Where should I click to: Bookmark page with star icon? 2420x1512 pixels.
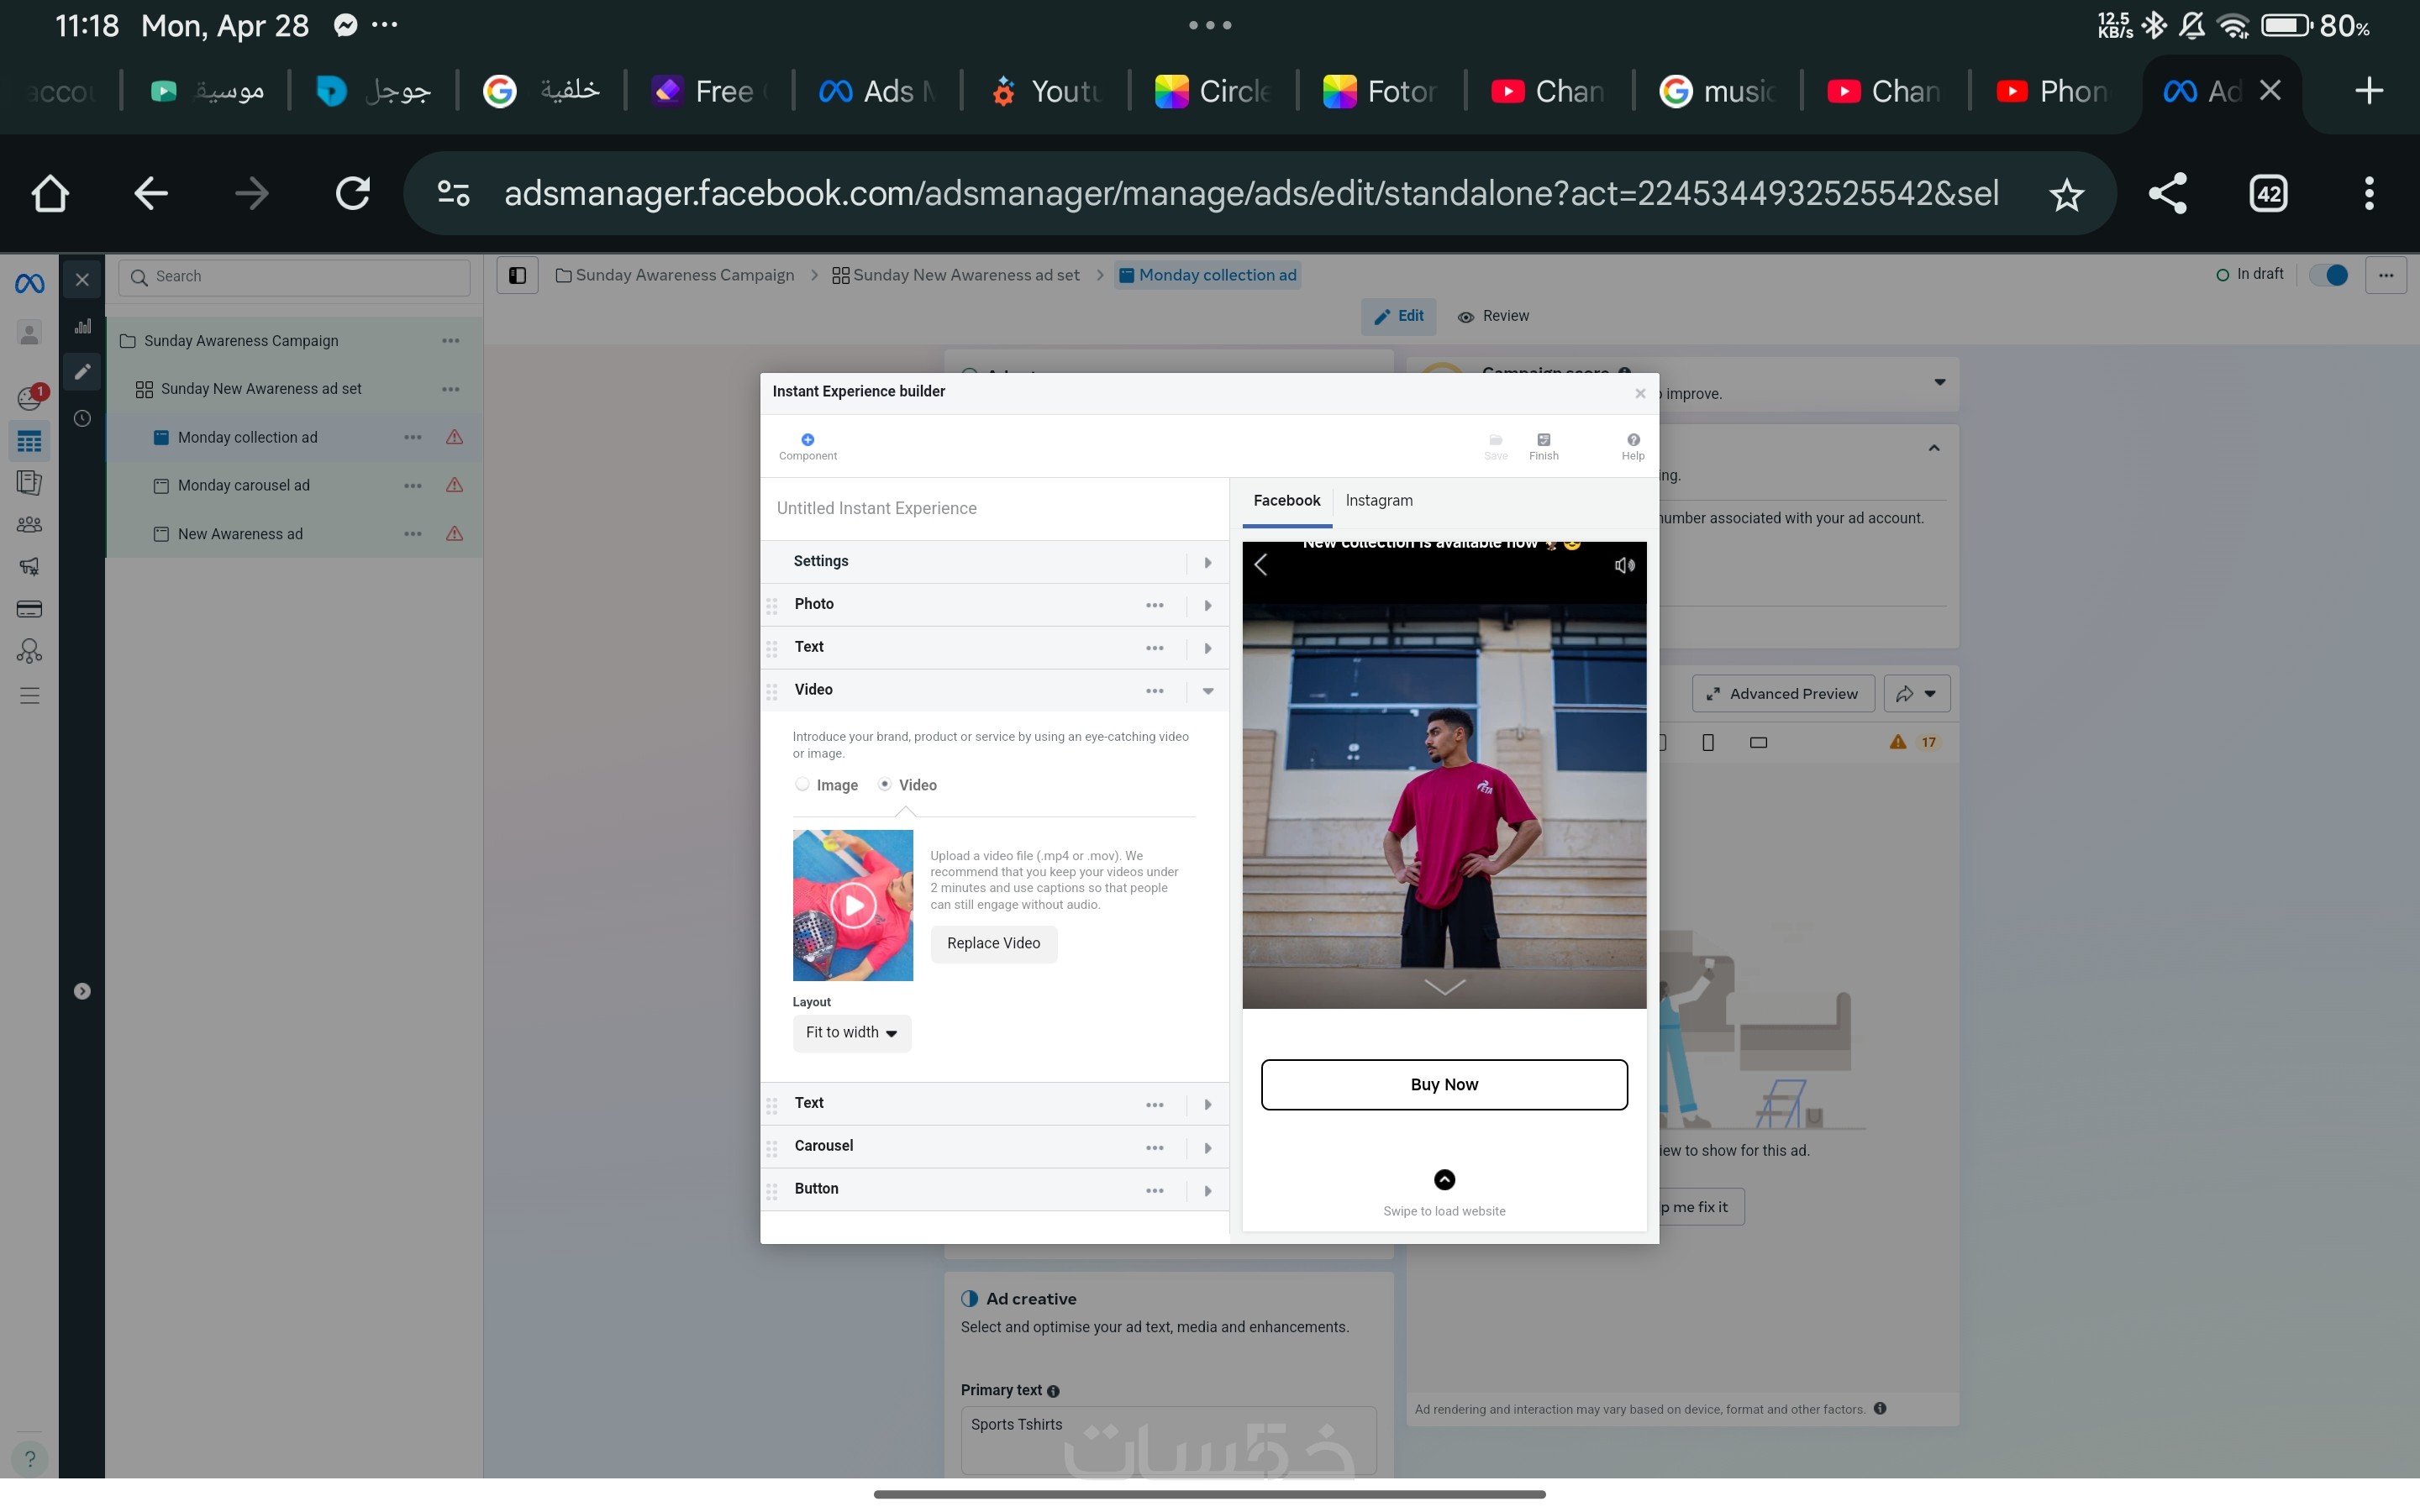[x=2066, y=194]
